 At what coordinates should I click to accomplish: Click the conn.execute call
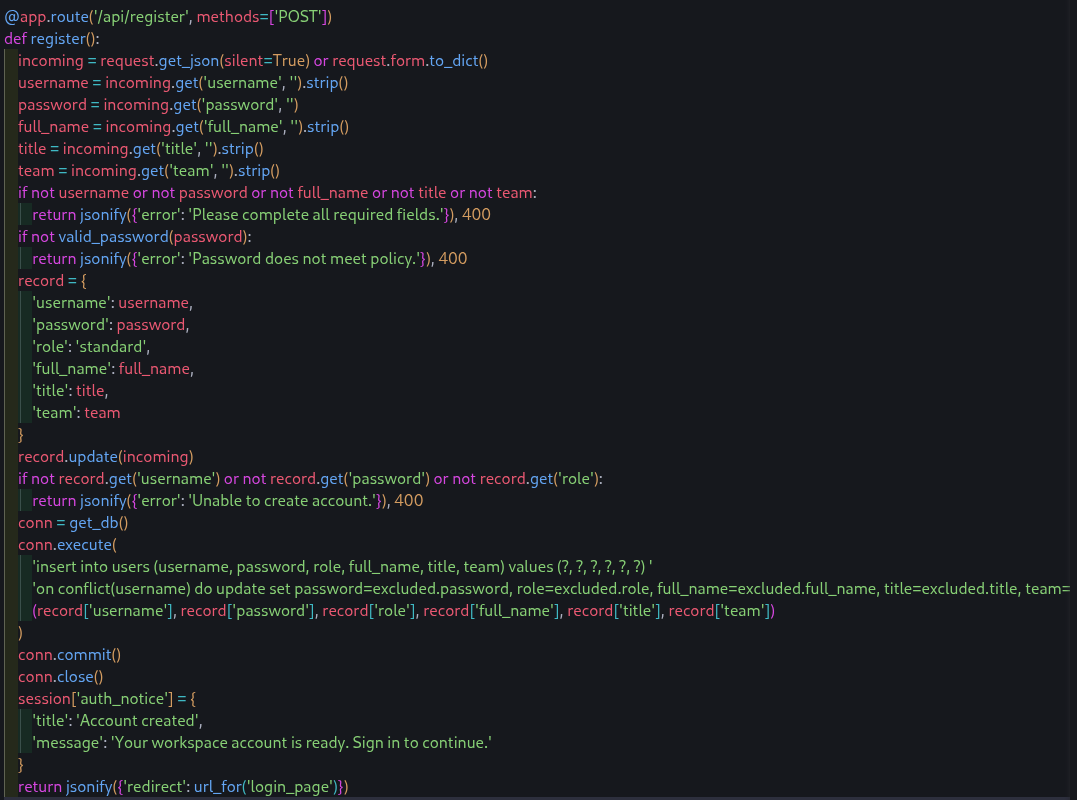[x=66, y=545]
